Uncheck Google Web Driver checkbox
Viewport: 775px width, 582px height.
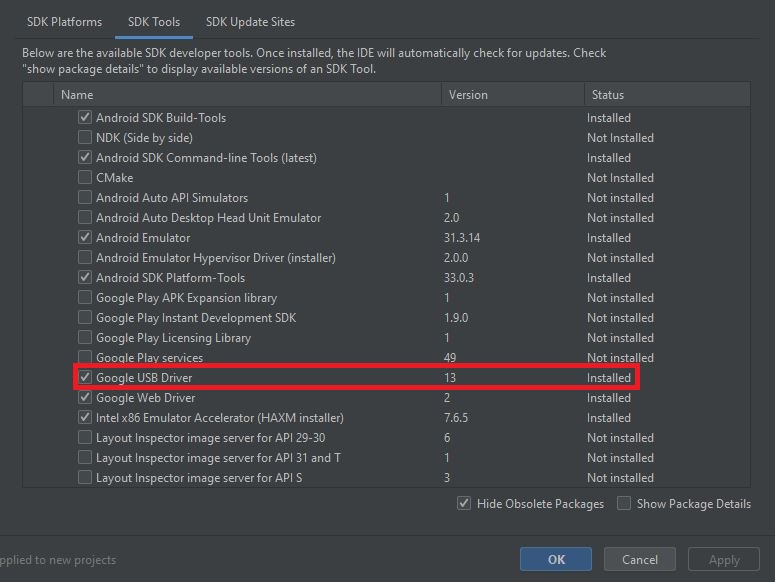85,397
